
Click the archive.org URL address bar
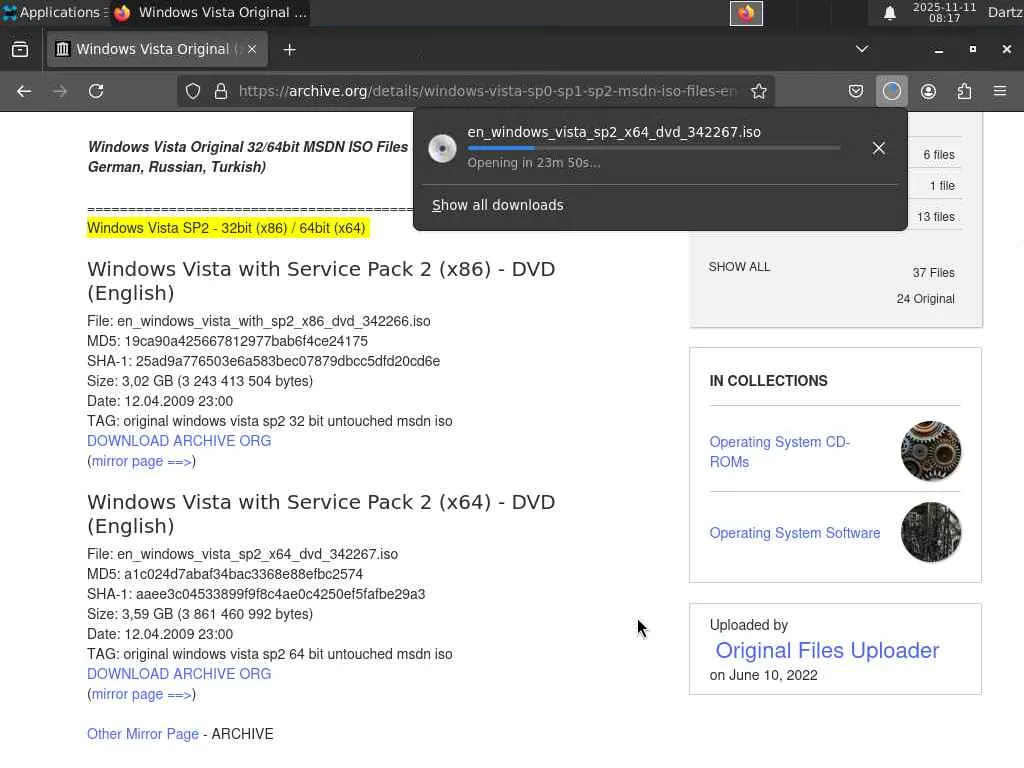tap(486, 91)
